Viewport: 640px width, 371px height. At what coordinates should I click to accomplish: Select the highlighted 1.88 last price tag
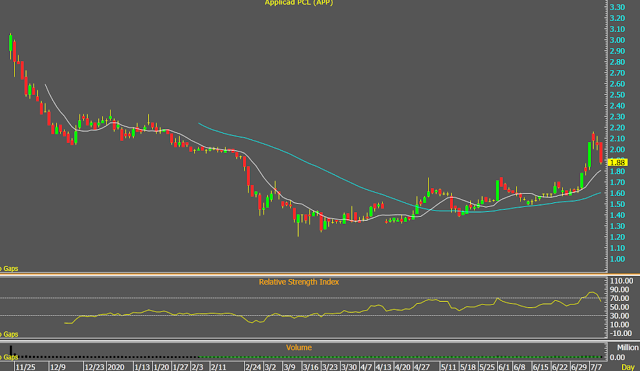tap(617, 162)
